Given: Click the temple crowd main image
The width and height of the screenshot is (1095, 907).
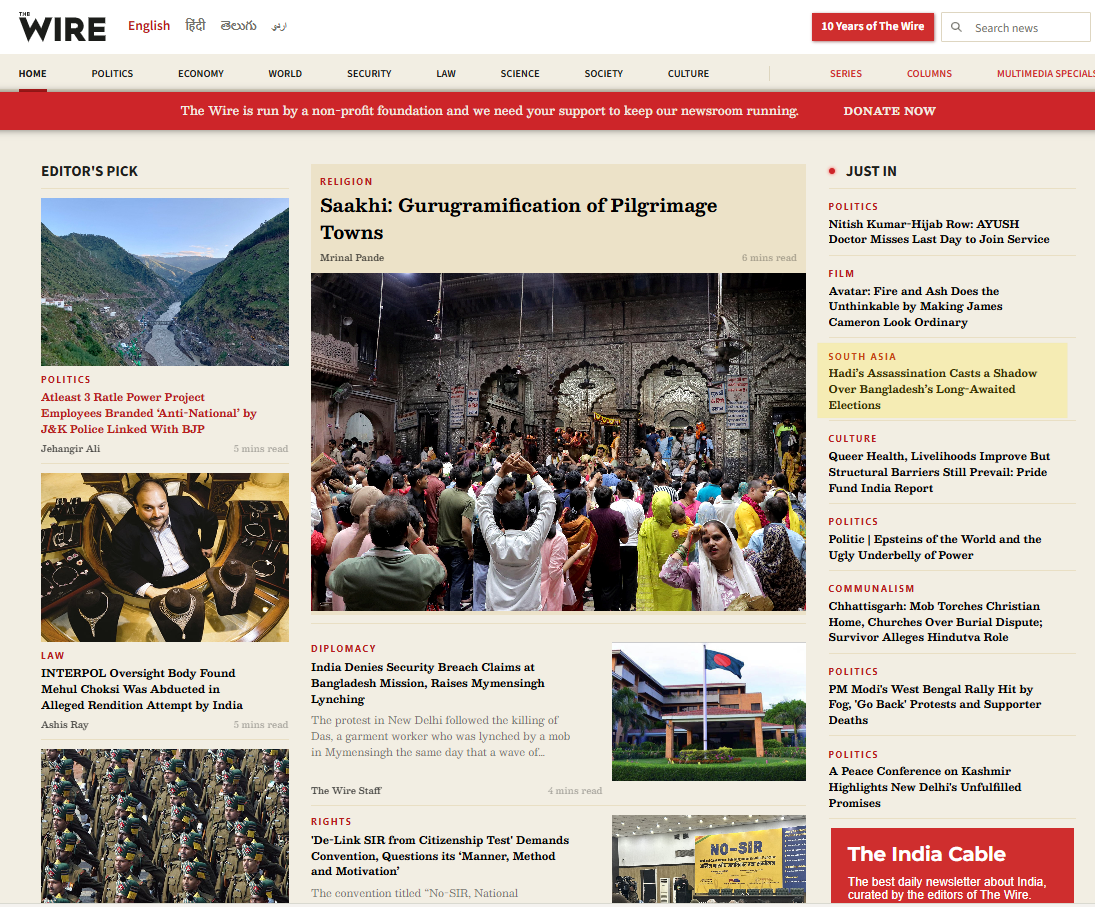Looking at the screenshot, I should click(558, 442).
